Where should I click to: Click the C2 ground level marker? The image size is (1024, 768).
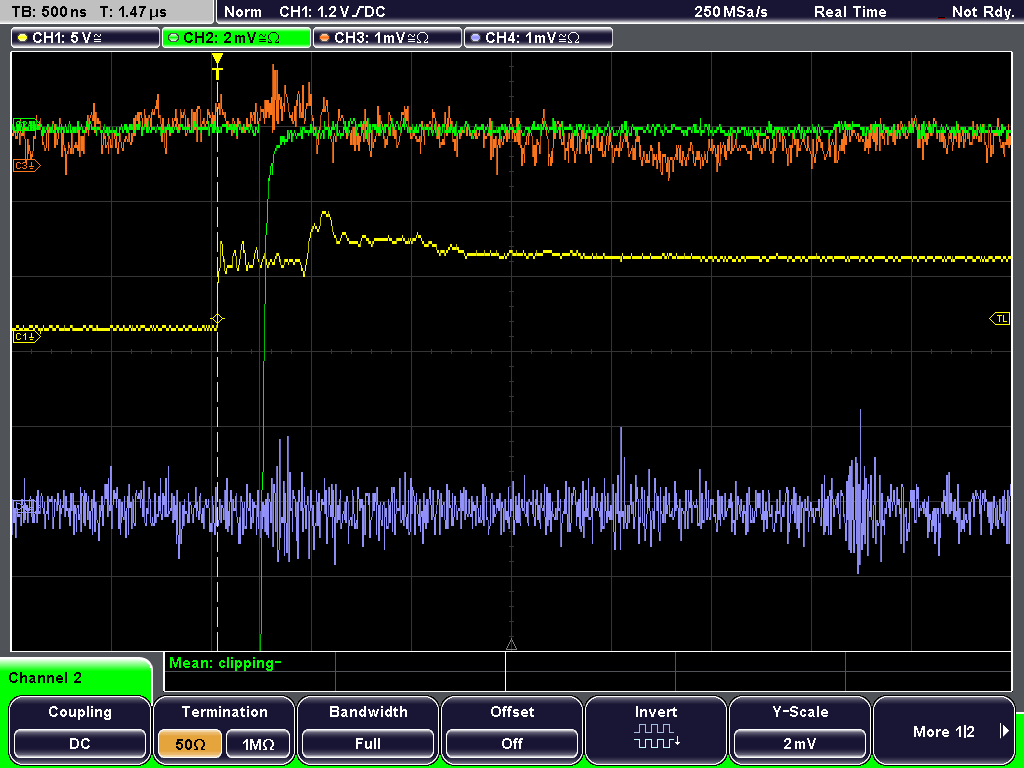tap(25, 125)
